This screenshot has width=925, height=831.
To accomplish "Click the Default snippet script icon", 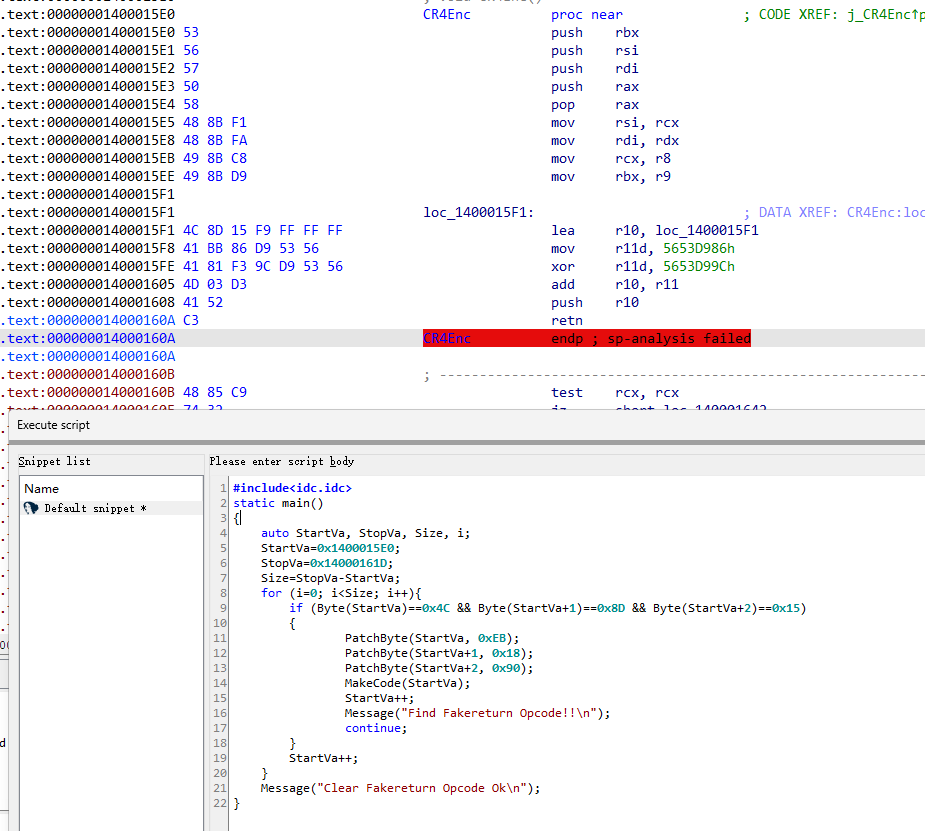I will (x=31, y=508).
